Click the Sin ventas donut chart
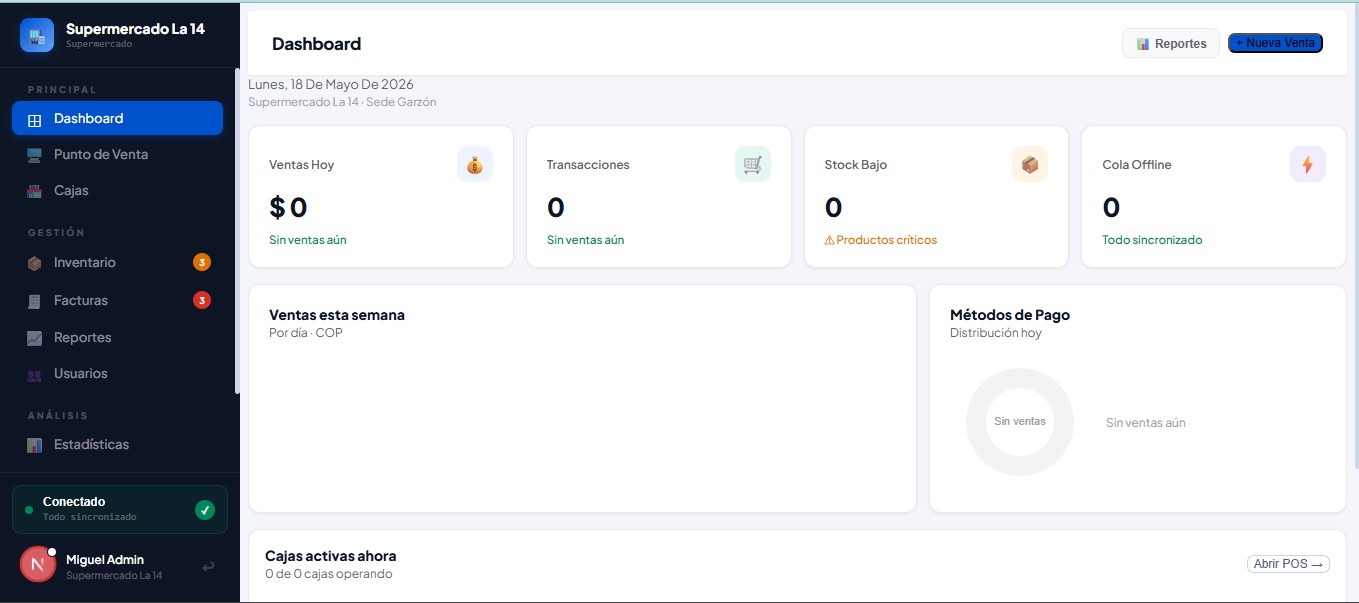 click(1020, 421)
